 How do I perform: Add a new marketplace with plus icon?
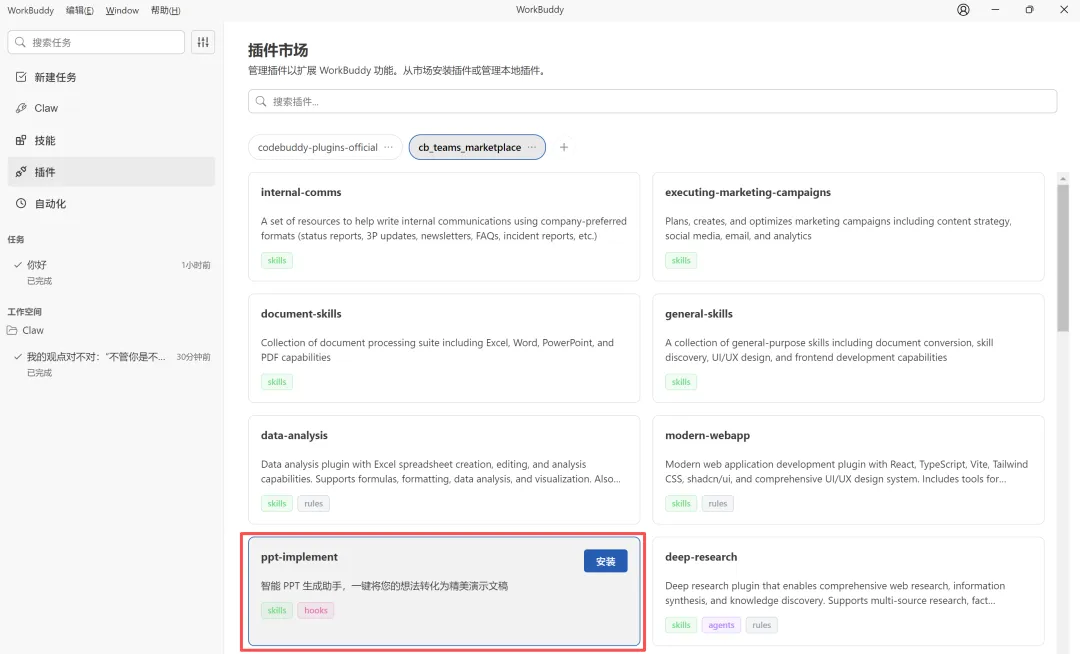click(x=563, y=147)
